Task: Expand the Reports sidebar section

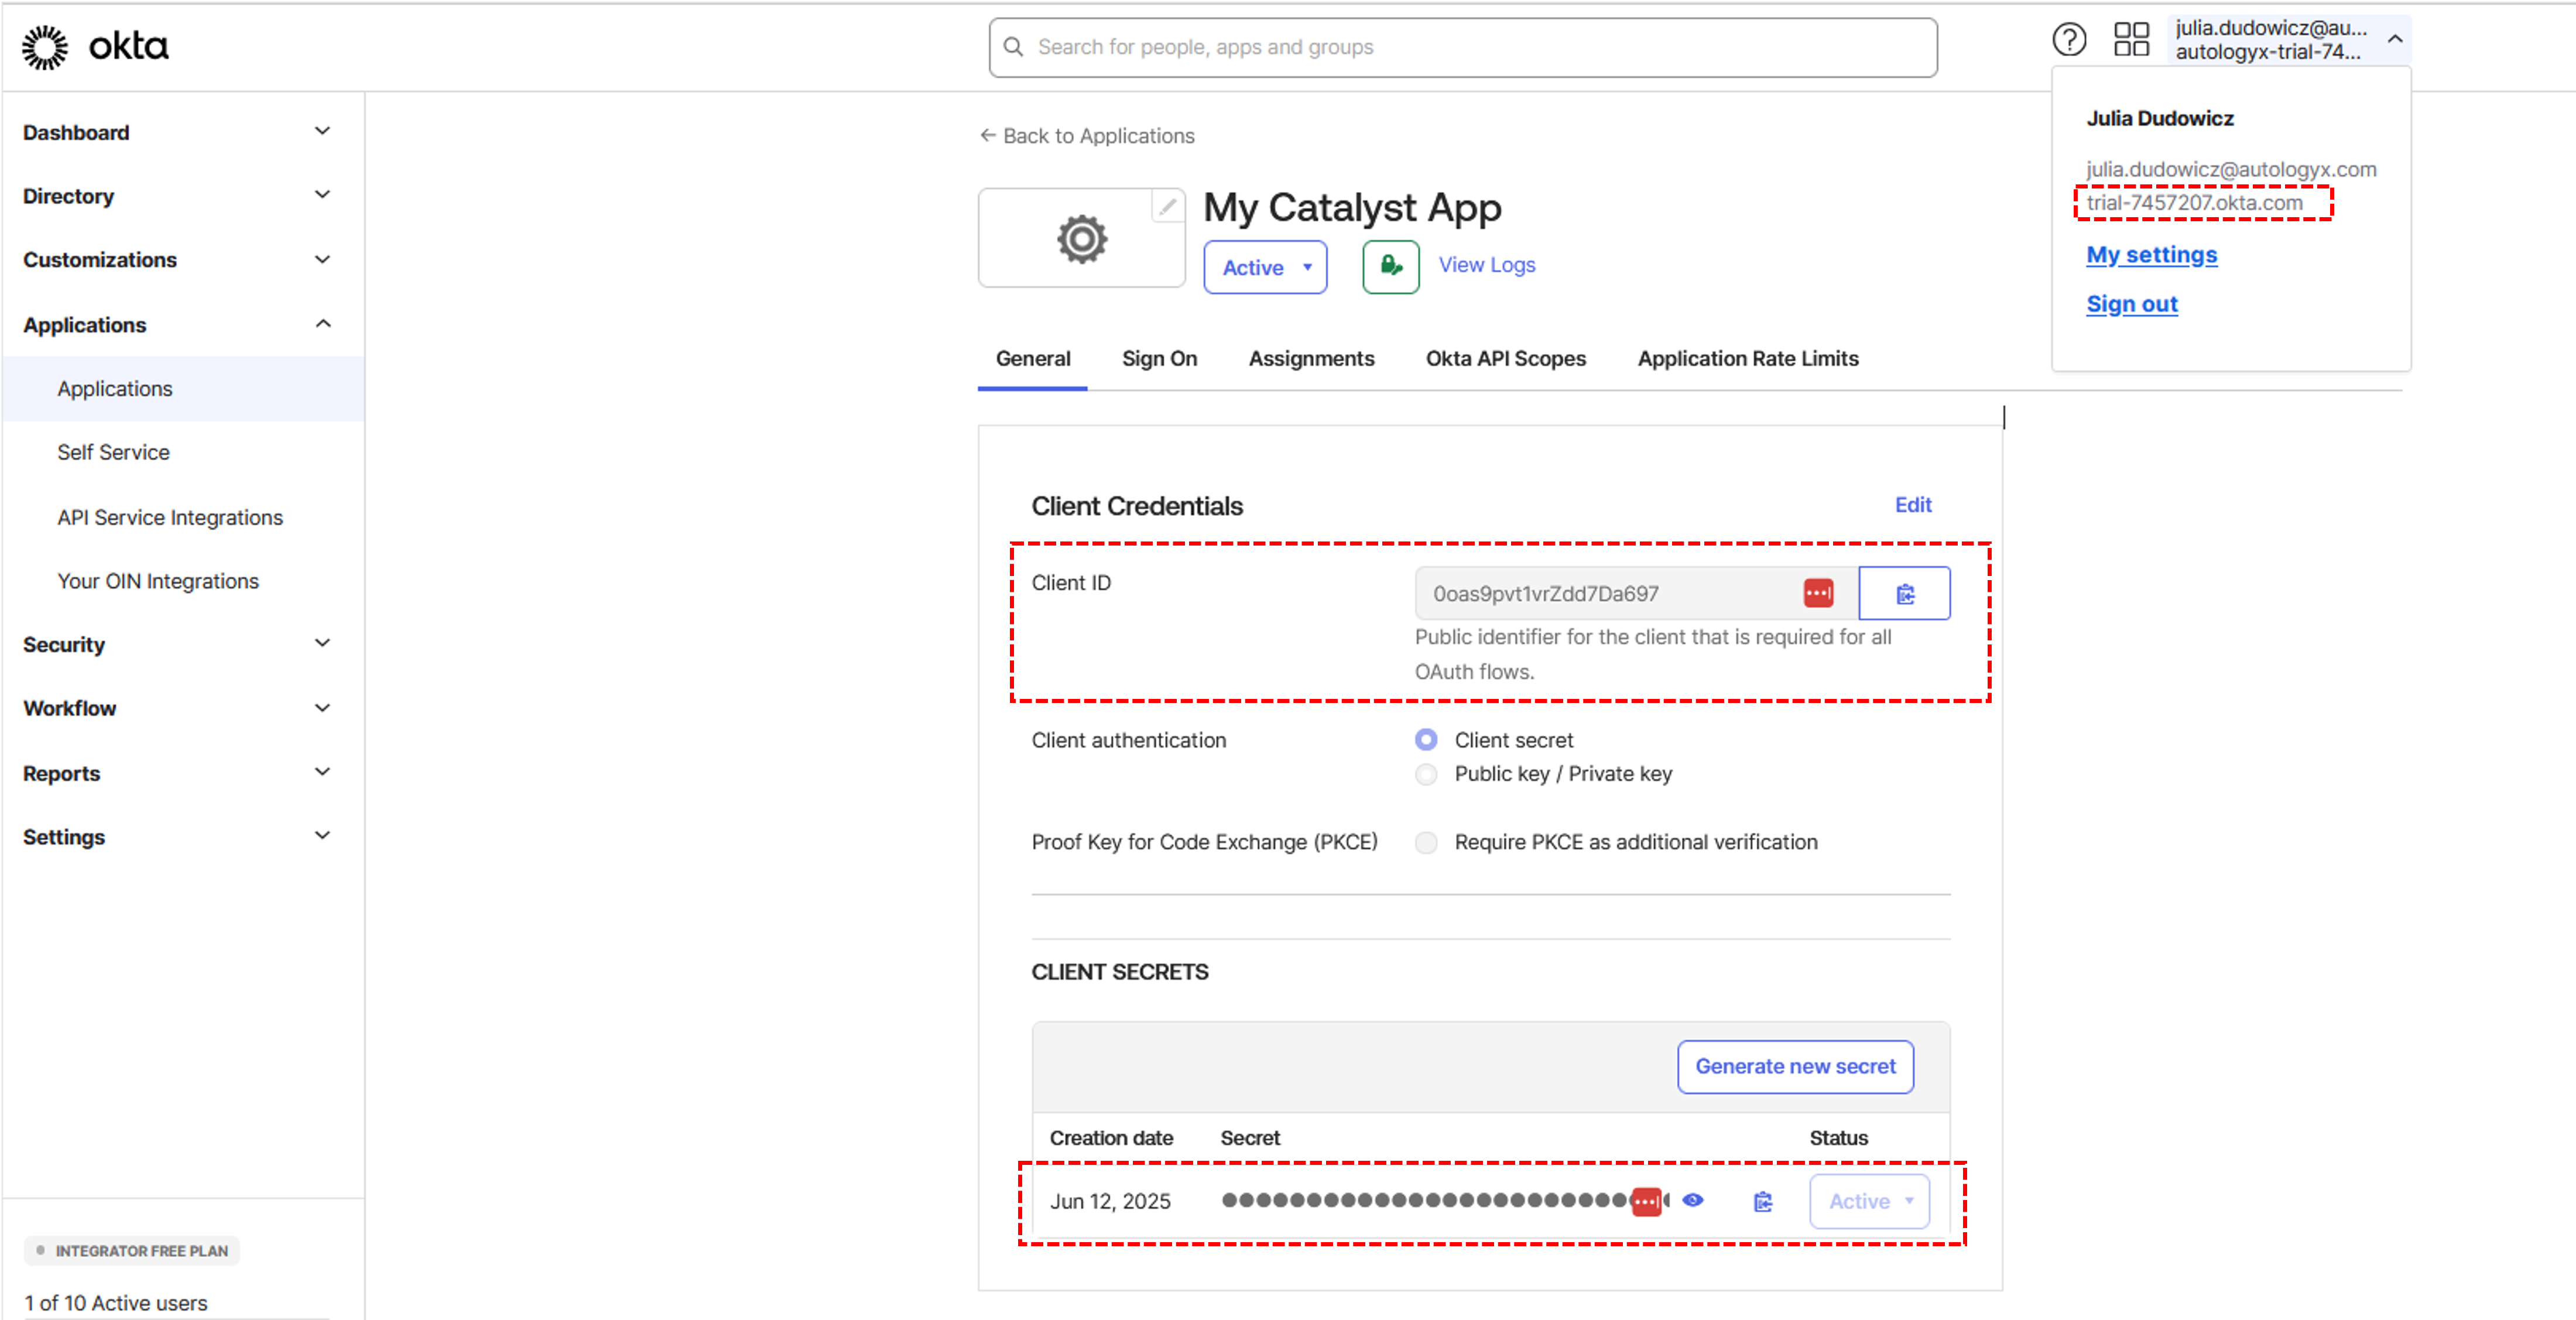Action: click(x=322, y=773)
